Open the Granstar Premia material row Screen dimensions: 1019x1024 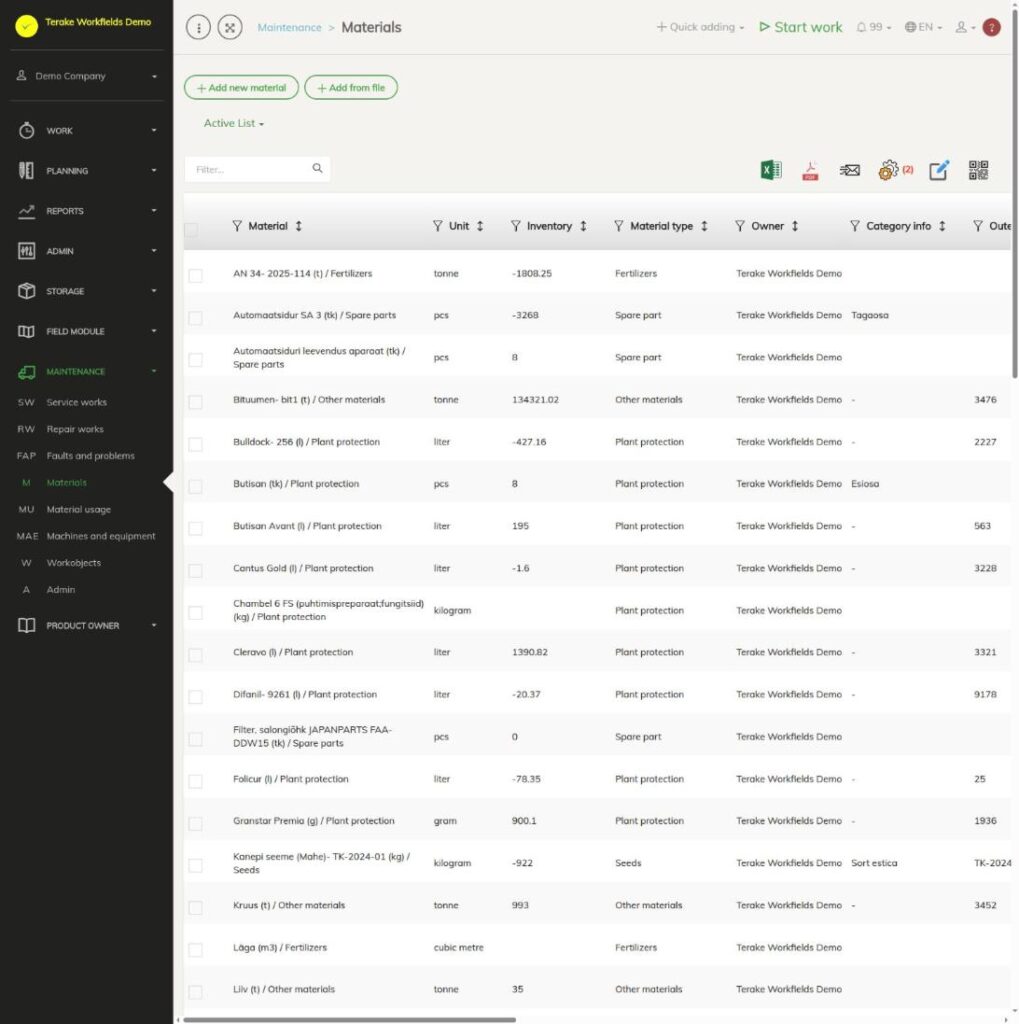[x=314, y=821]
